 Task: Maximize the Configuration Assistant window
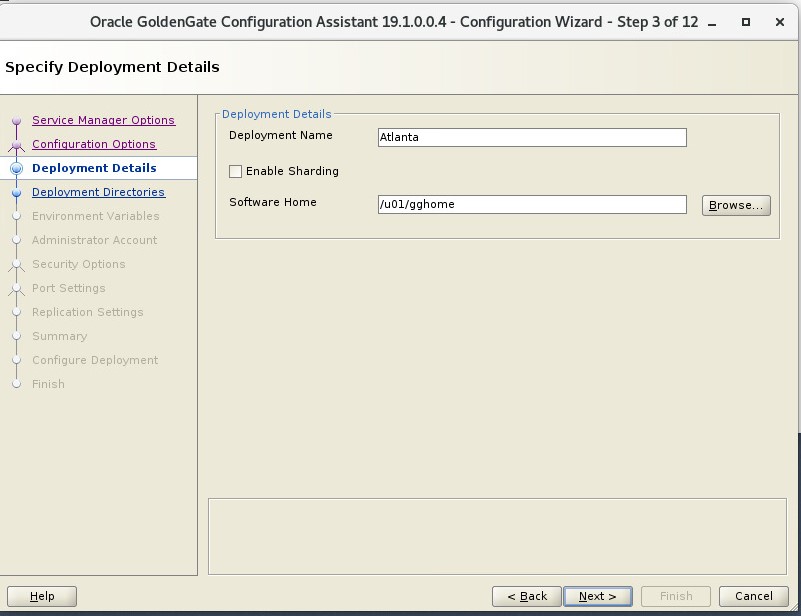(746, 22)
